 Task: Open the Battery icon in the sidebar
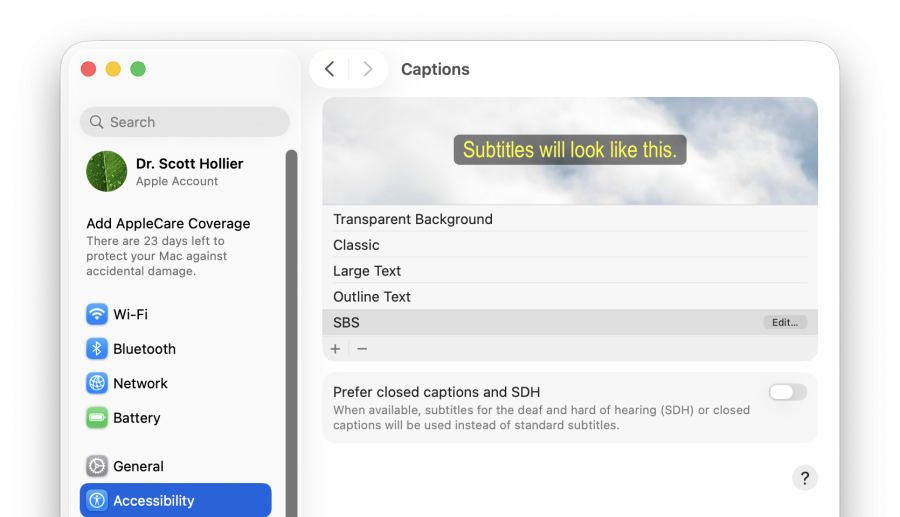(97, 418)
